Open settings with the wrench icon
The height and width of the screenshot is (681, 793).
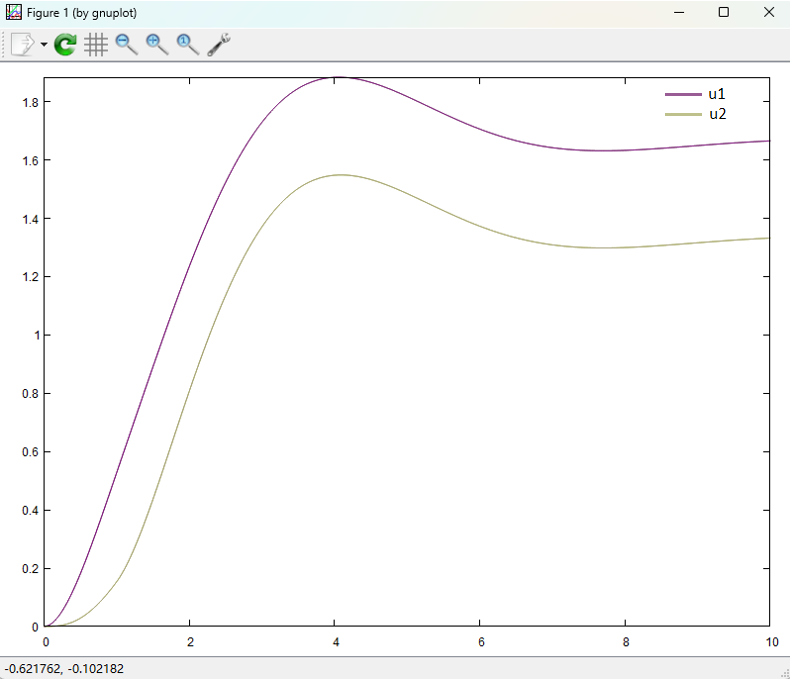click(x=218, y=44)
